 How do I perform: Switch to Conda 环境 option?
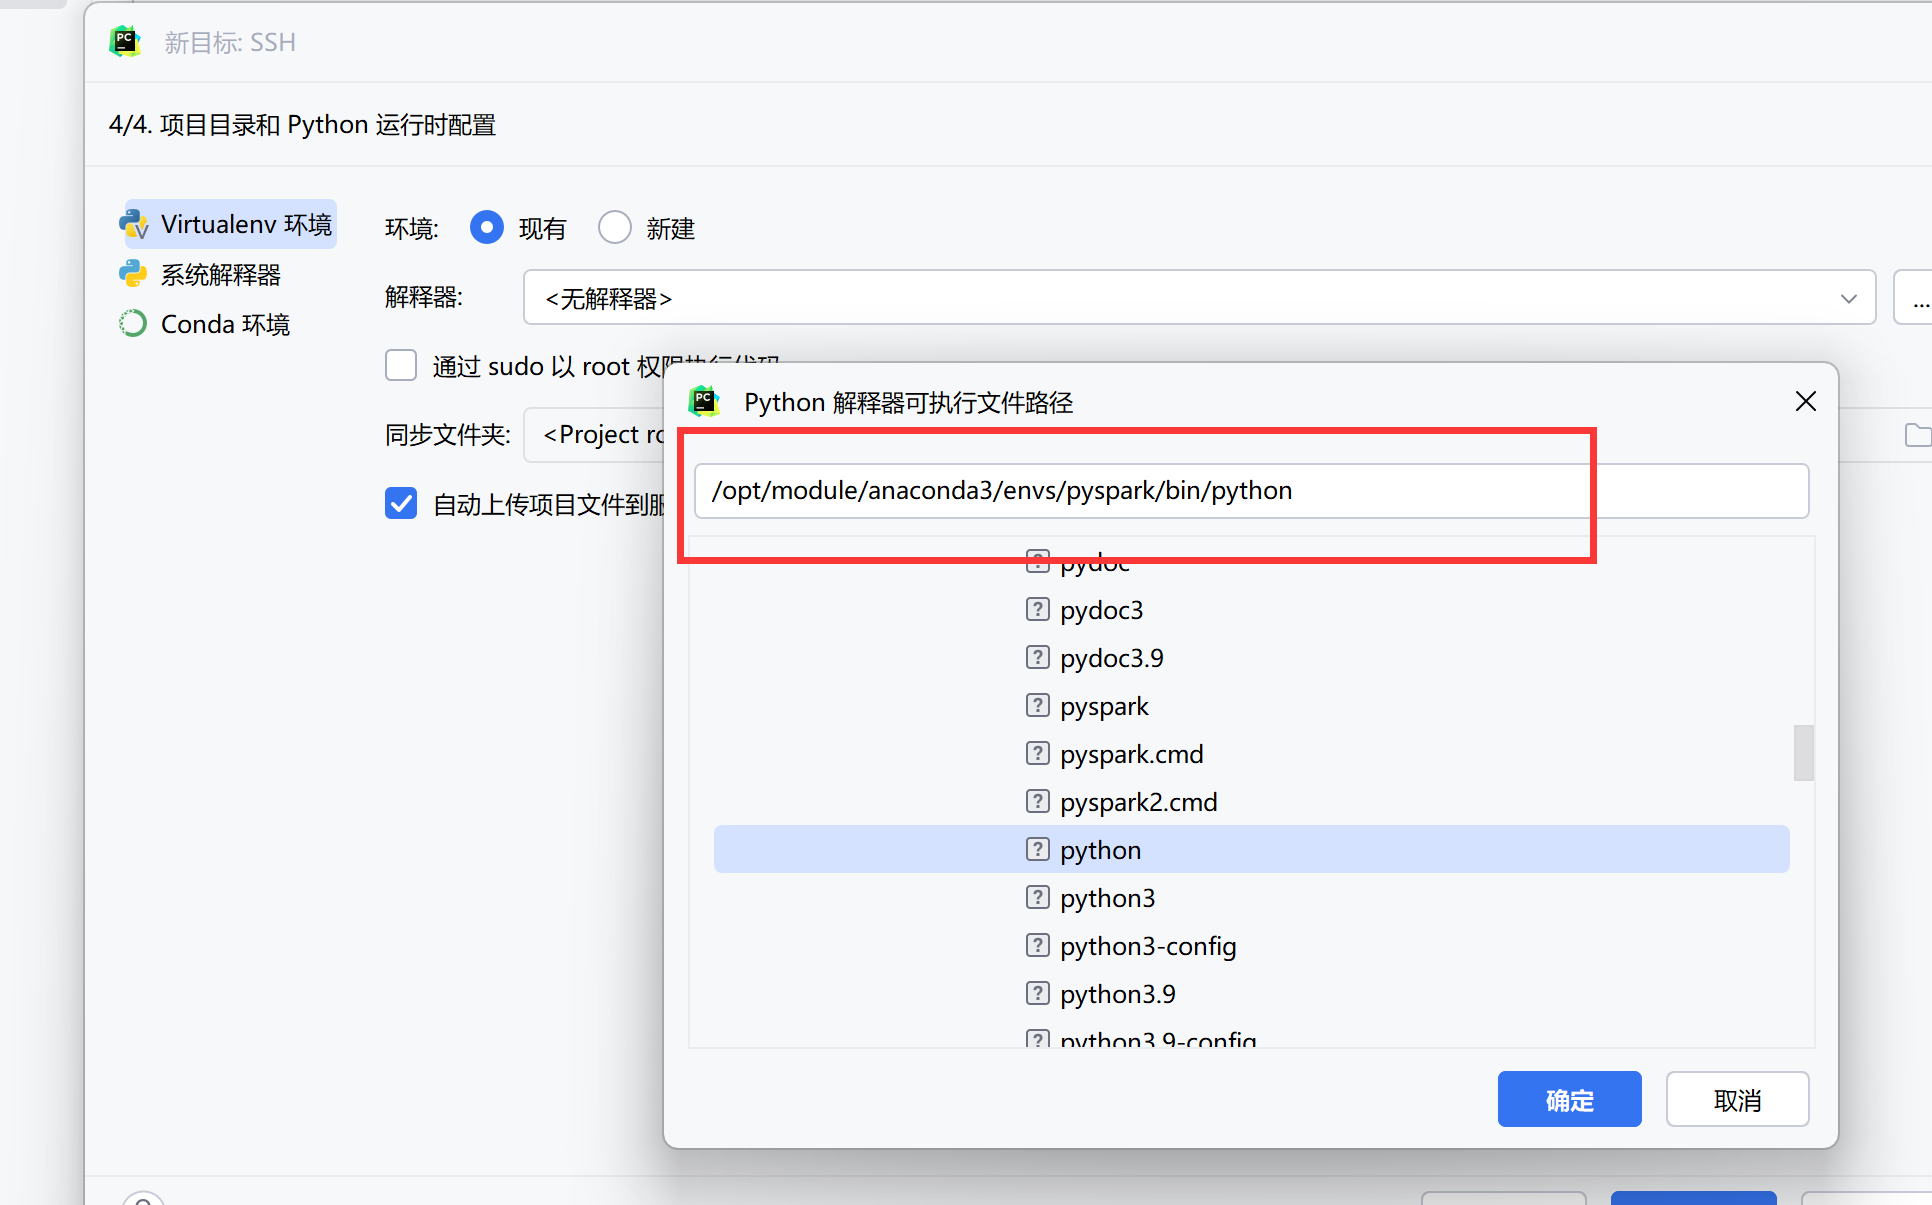coord(225,324)
